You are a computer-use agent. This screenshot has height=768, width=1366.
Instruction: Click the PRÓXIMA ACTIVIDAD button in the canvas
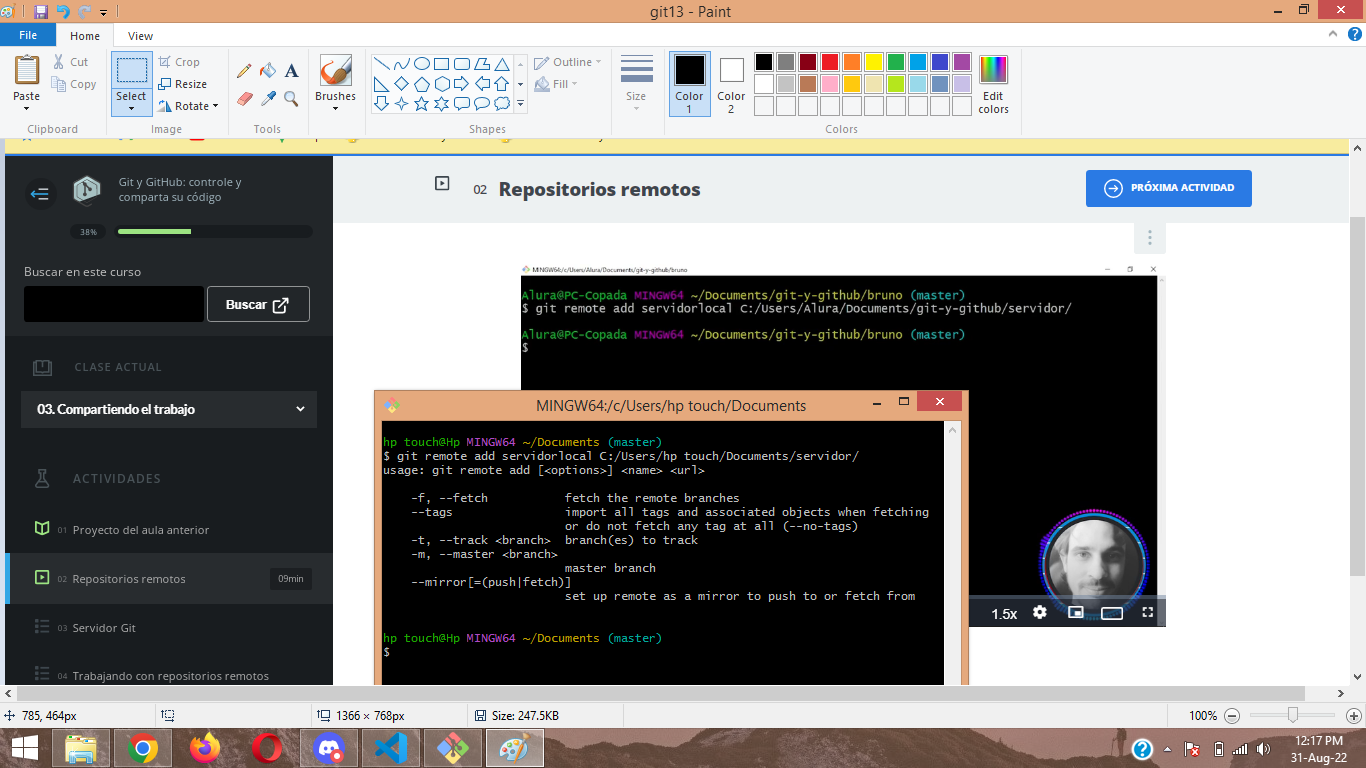[1169, 188]
